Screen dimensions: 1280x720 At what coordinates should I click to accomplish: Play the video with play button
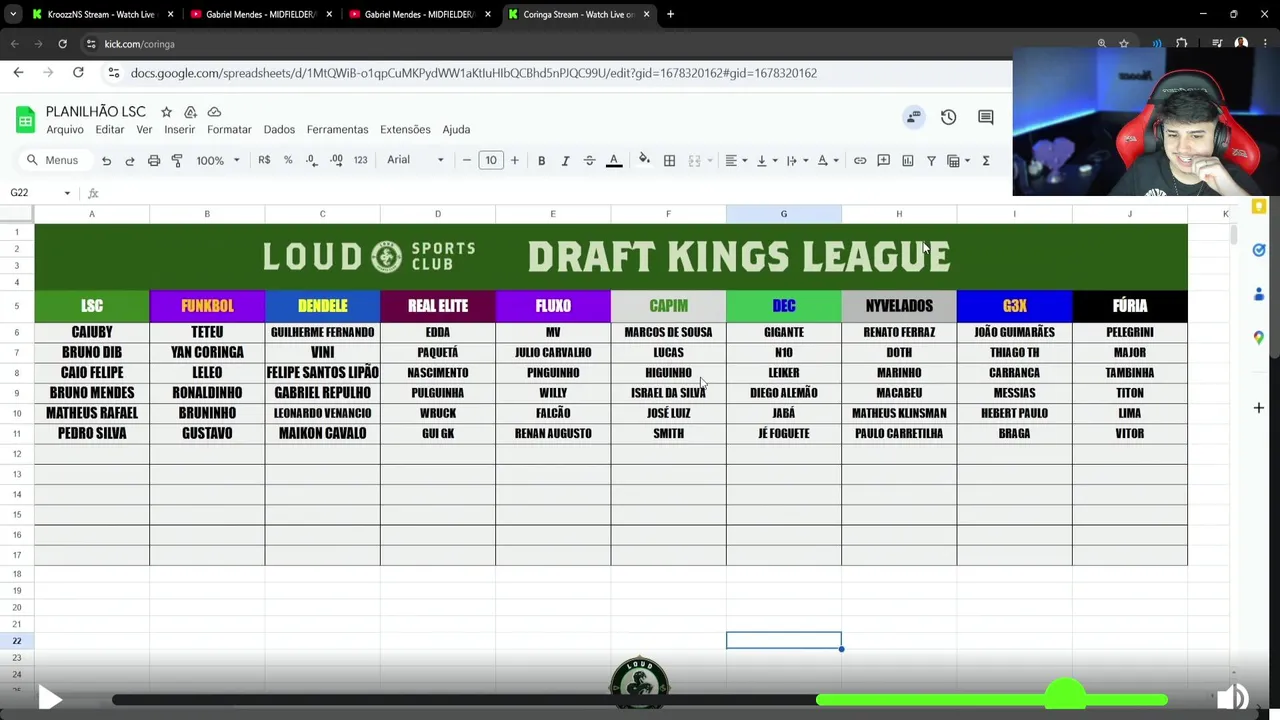50,698
